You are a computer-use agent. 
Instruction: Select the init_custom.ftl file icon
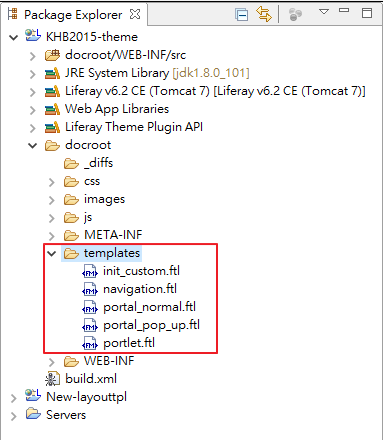[90, 272]
